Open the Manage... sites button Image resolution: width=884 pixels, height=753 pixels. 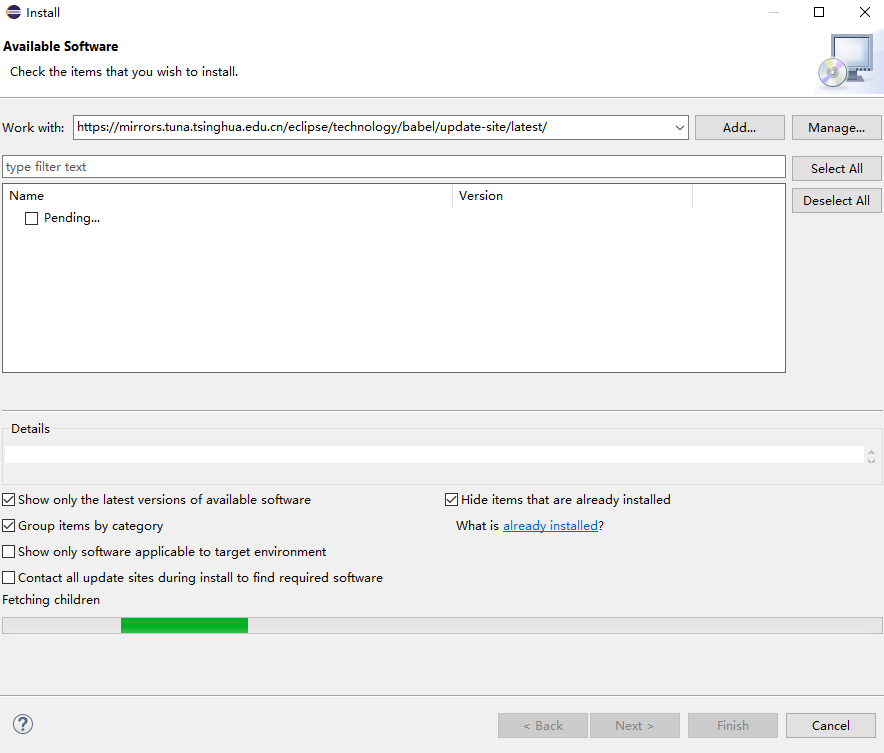[x=836, y=128]
